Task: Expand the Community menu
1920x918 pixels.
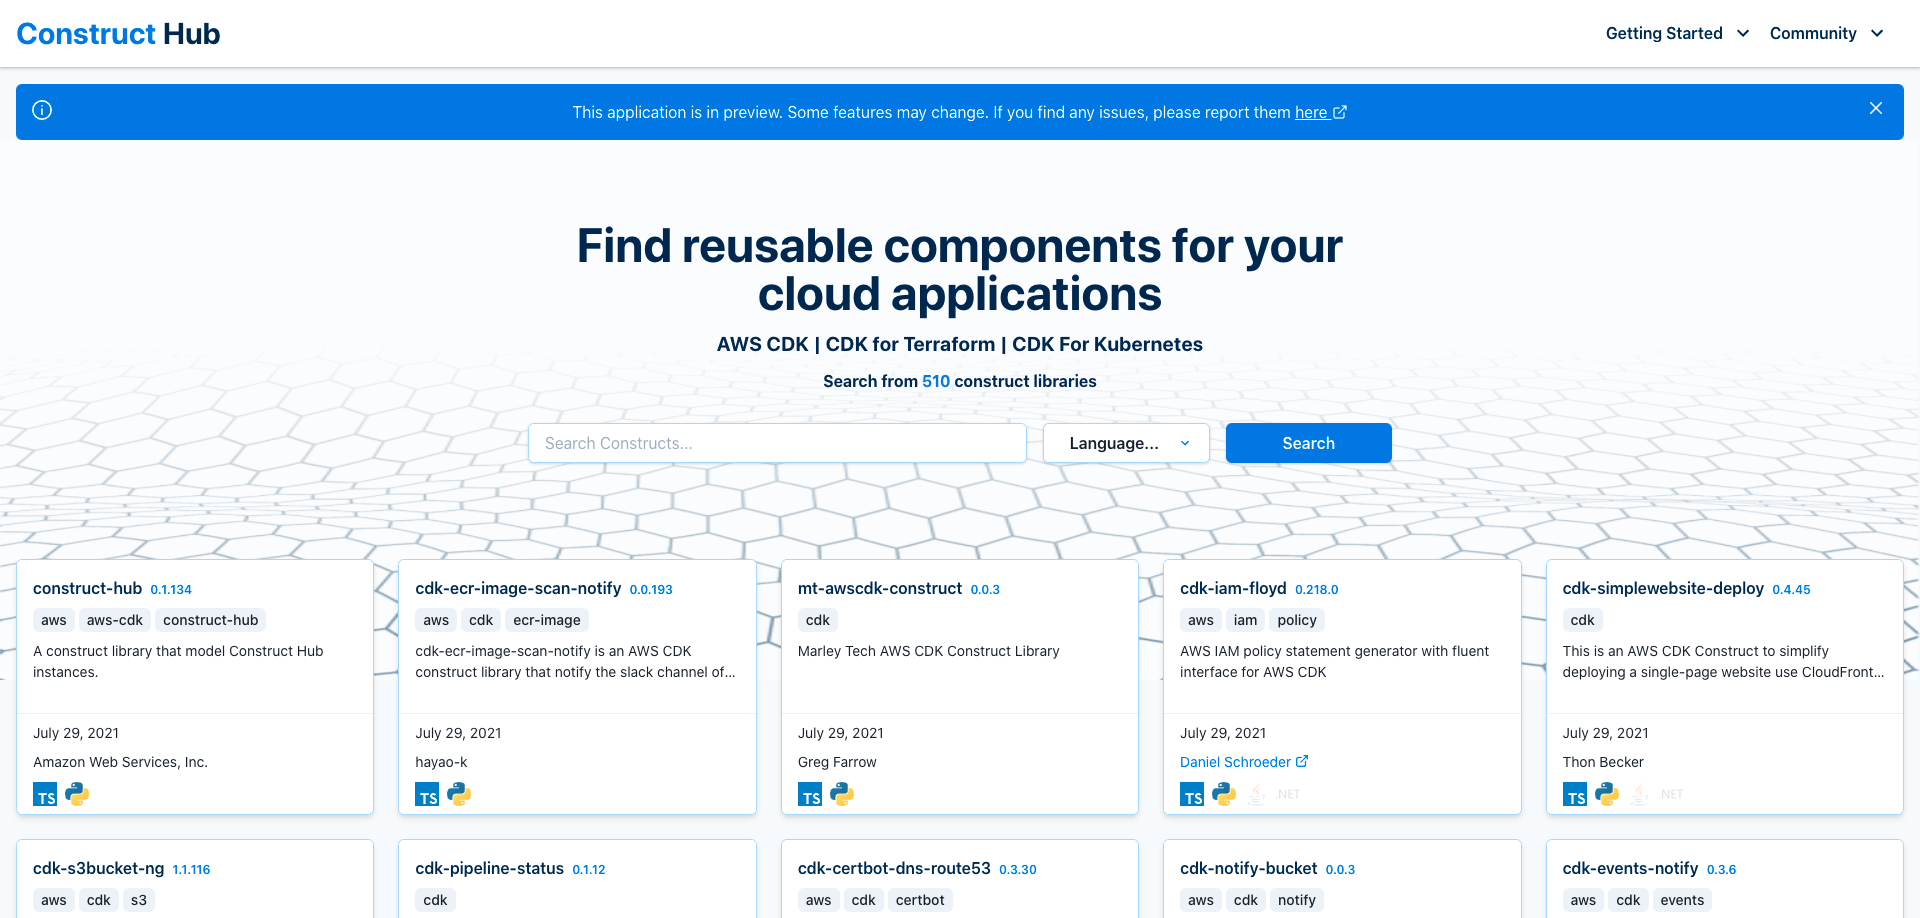Action: tap(1826, 33)
